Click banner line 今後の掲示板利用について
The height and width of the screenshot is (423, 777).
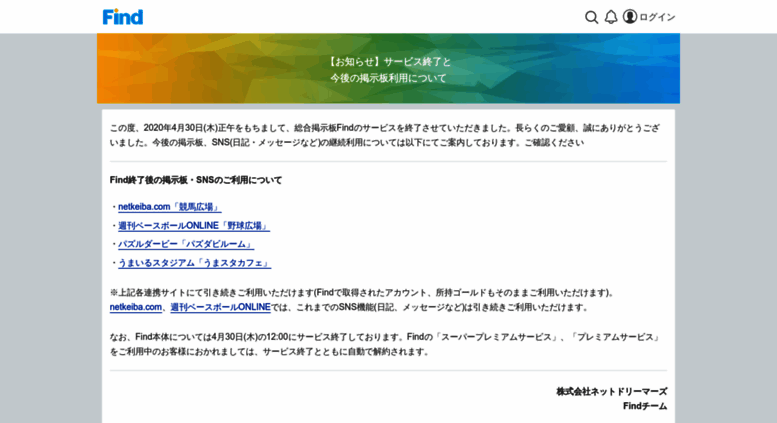click(388, 78)
